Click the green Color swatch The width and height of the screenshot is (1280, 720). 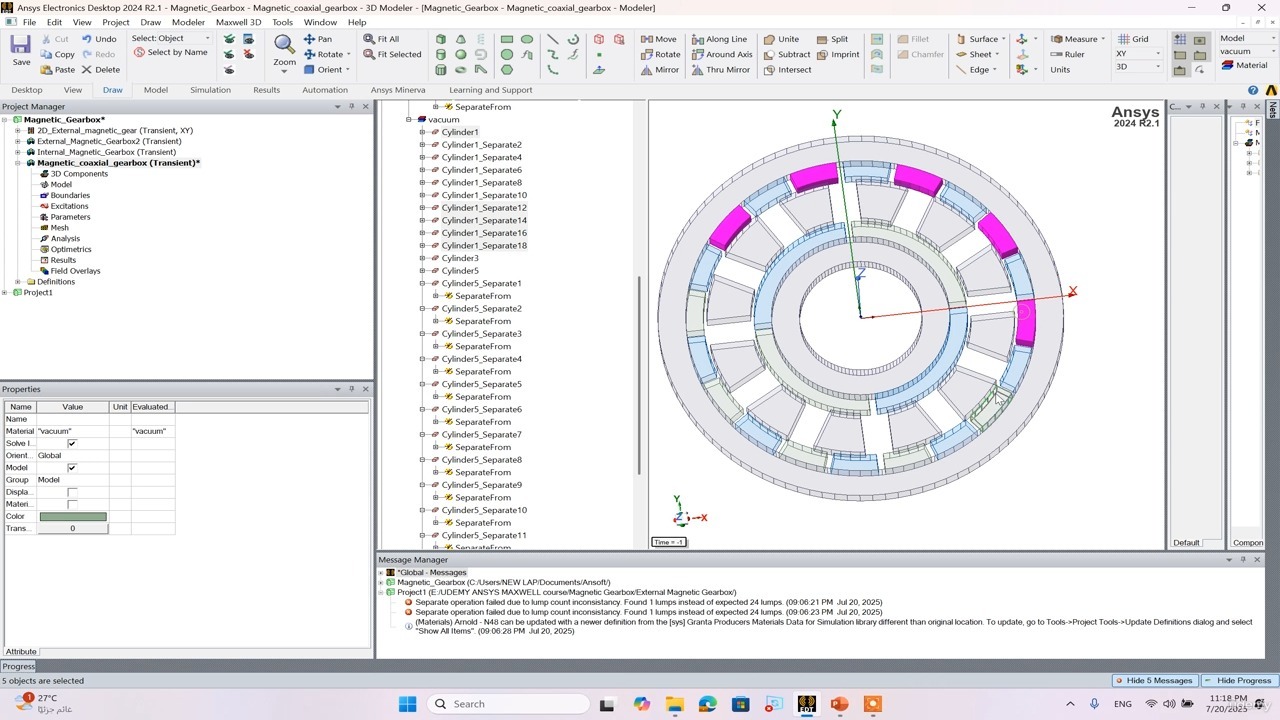coord(73,517)
